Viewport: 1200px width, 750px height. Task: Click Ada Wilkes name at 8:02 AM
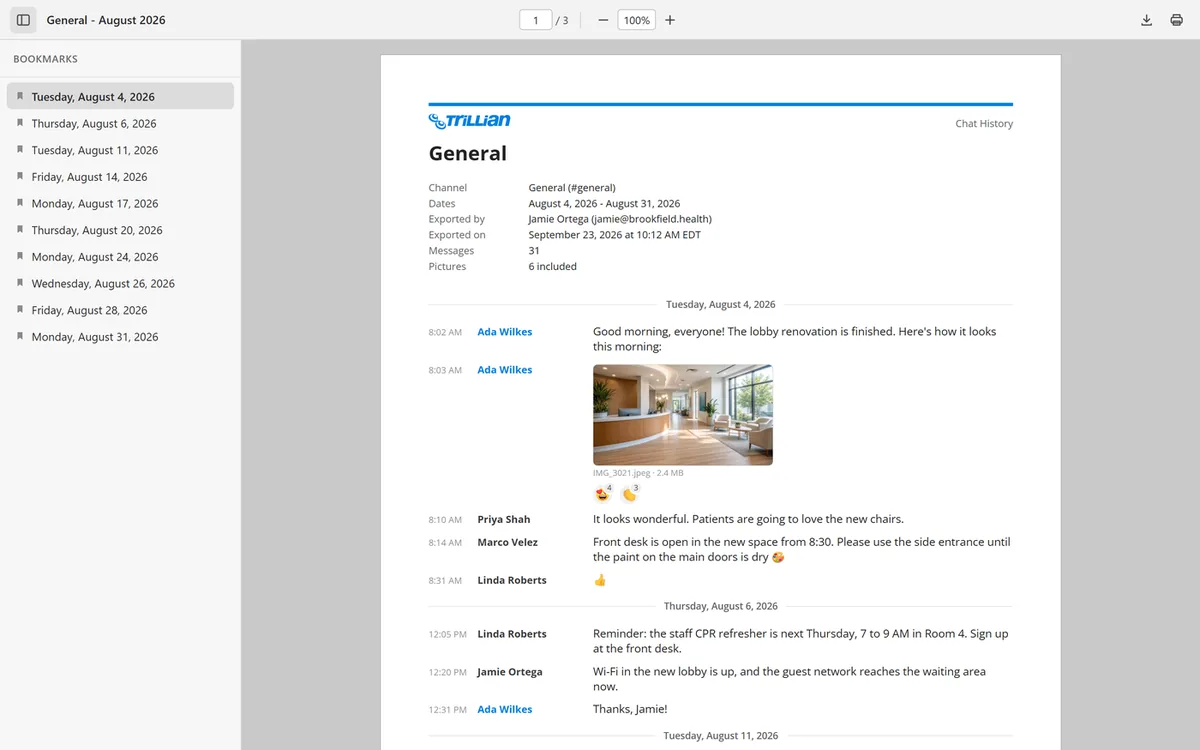click(505, 332)
